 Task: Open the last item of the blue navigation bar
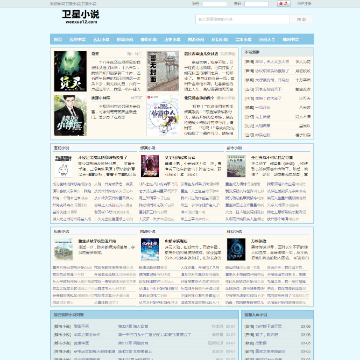point(291,39)
